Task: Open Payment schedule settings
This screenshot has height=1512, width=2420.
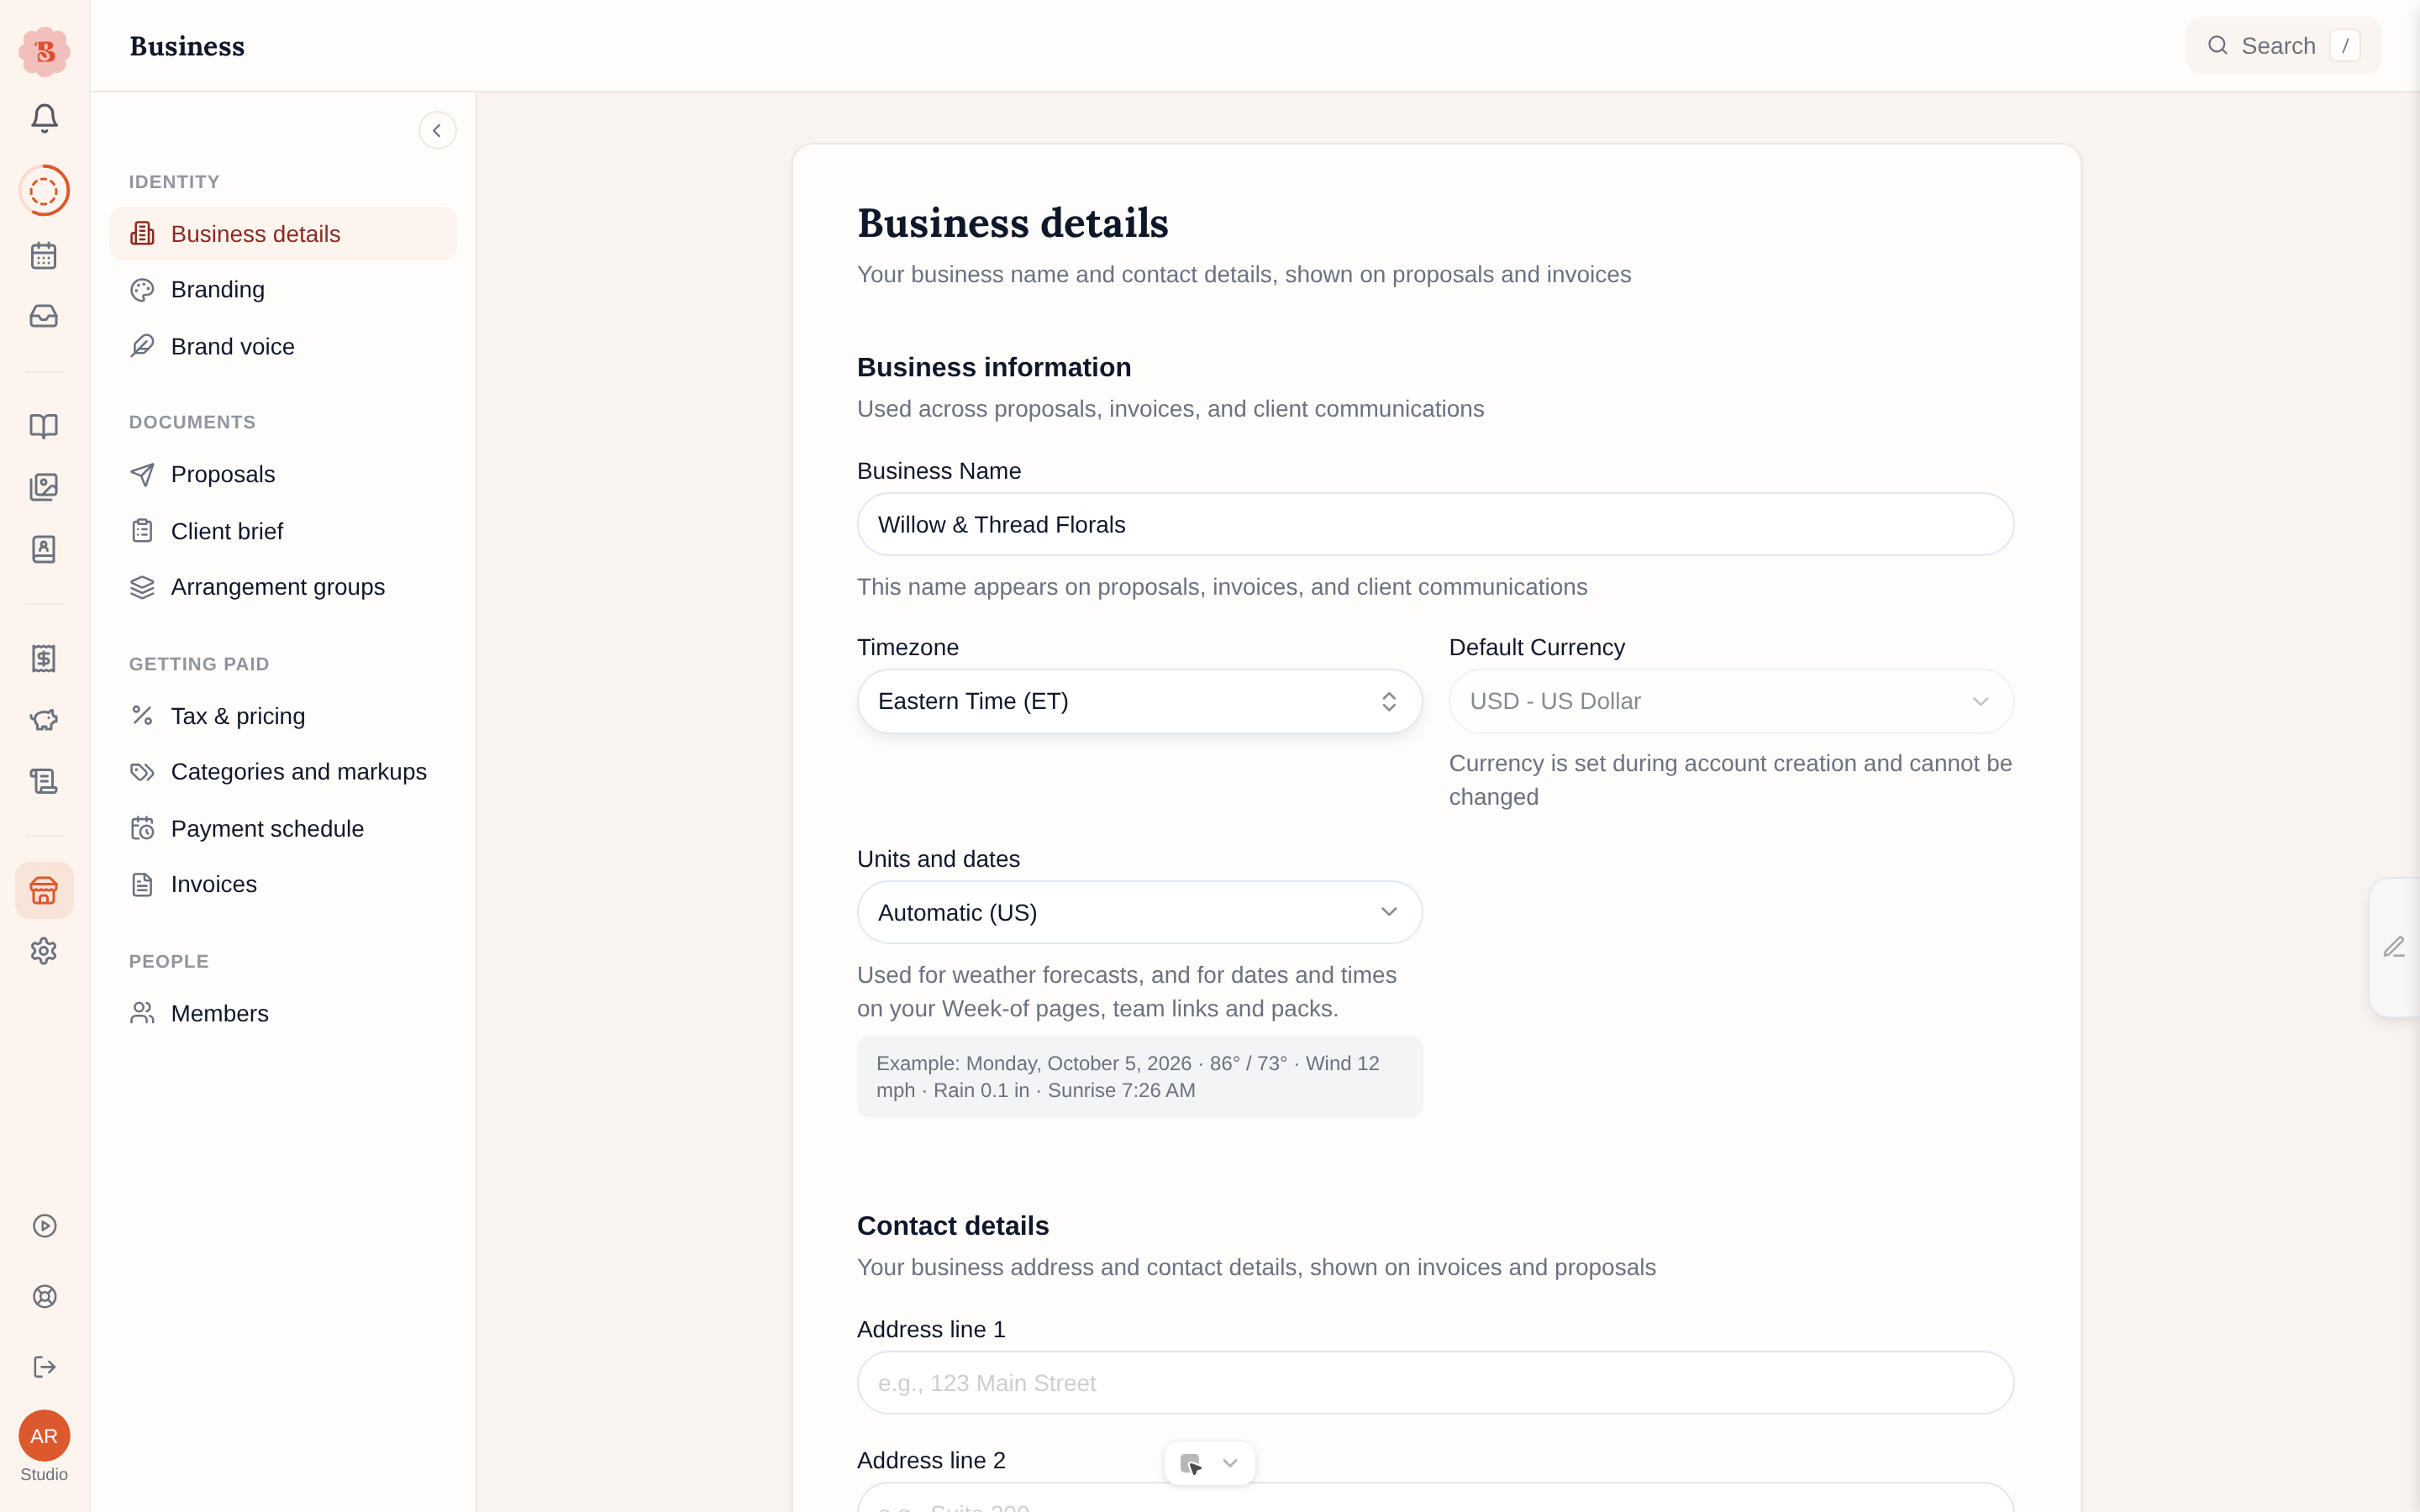Action: pyautogui.click(x=283, y=829)
